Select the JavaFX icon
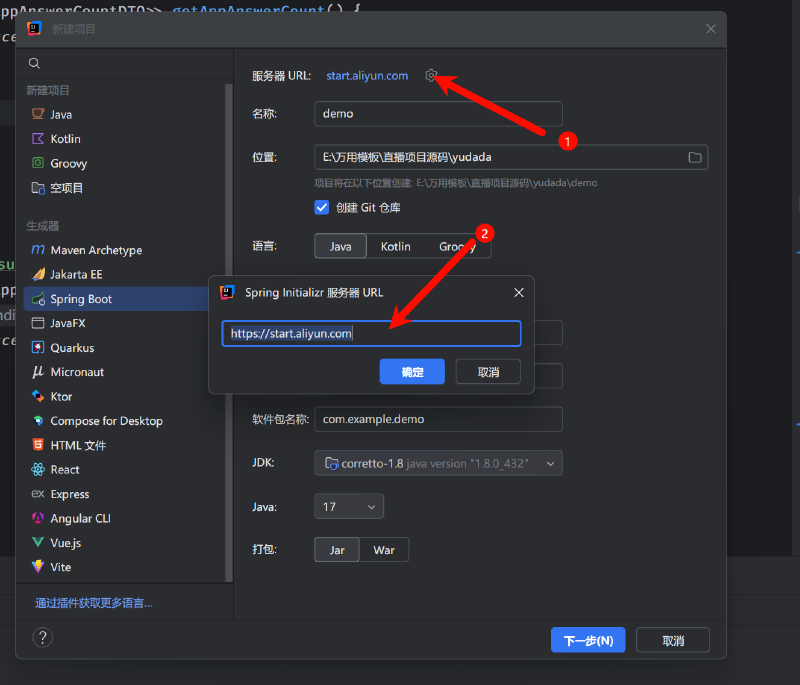 click(x=38, y=323)
